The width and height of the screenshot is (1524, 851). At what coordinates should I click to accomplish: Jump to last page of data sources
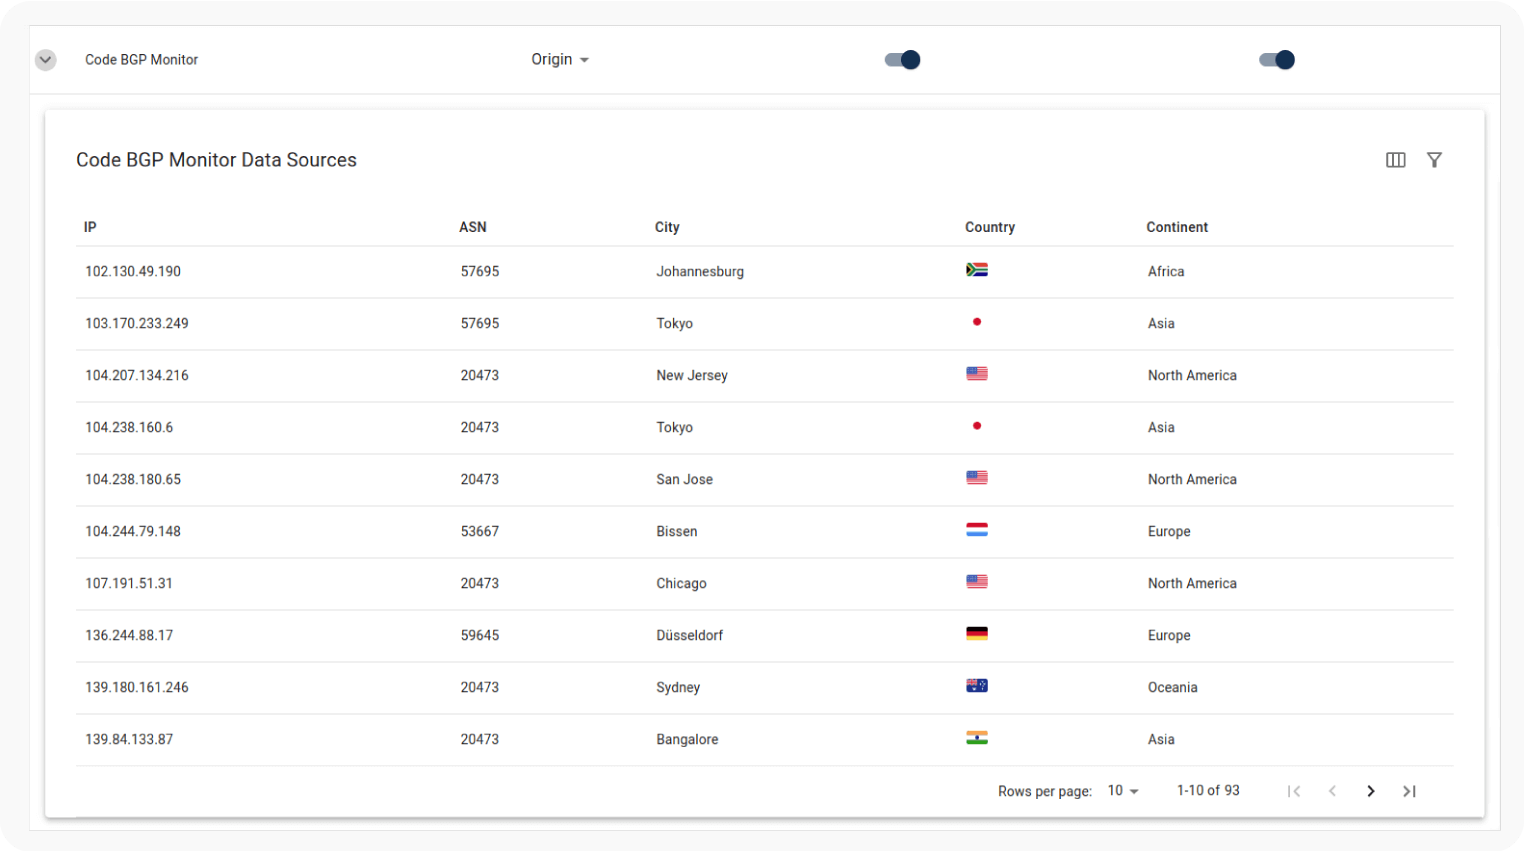point(1409,791)
